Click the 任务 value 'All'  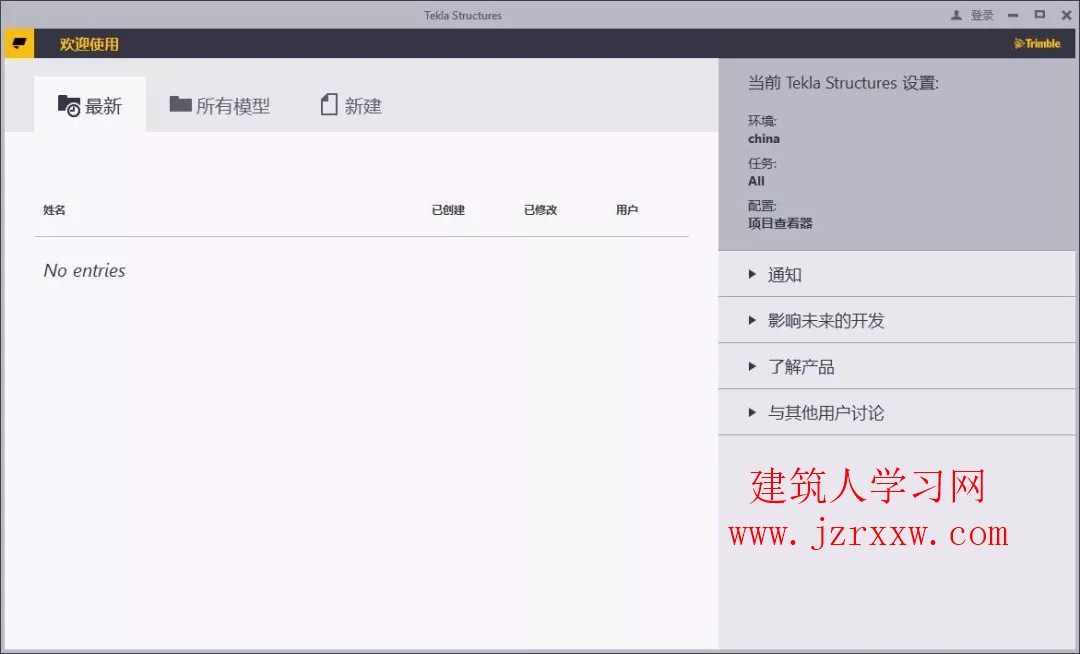point(756,181)
